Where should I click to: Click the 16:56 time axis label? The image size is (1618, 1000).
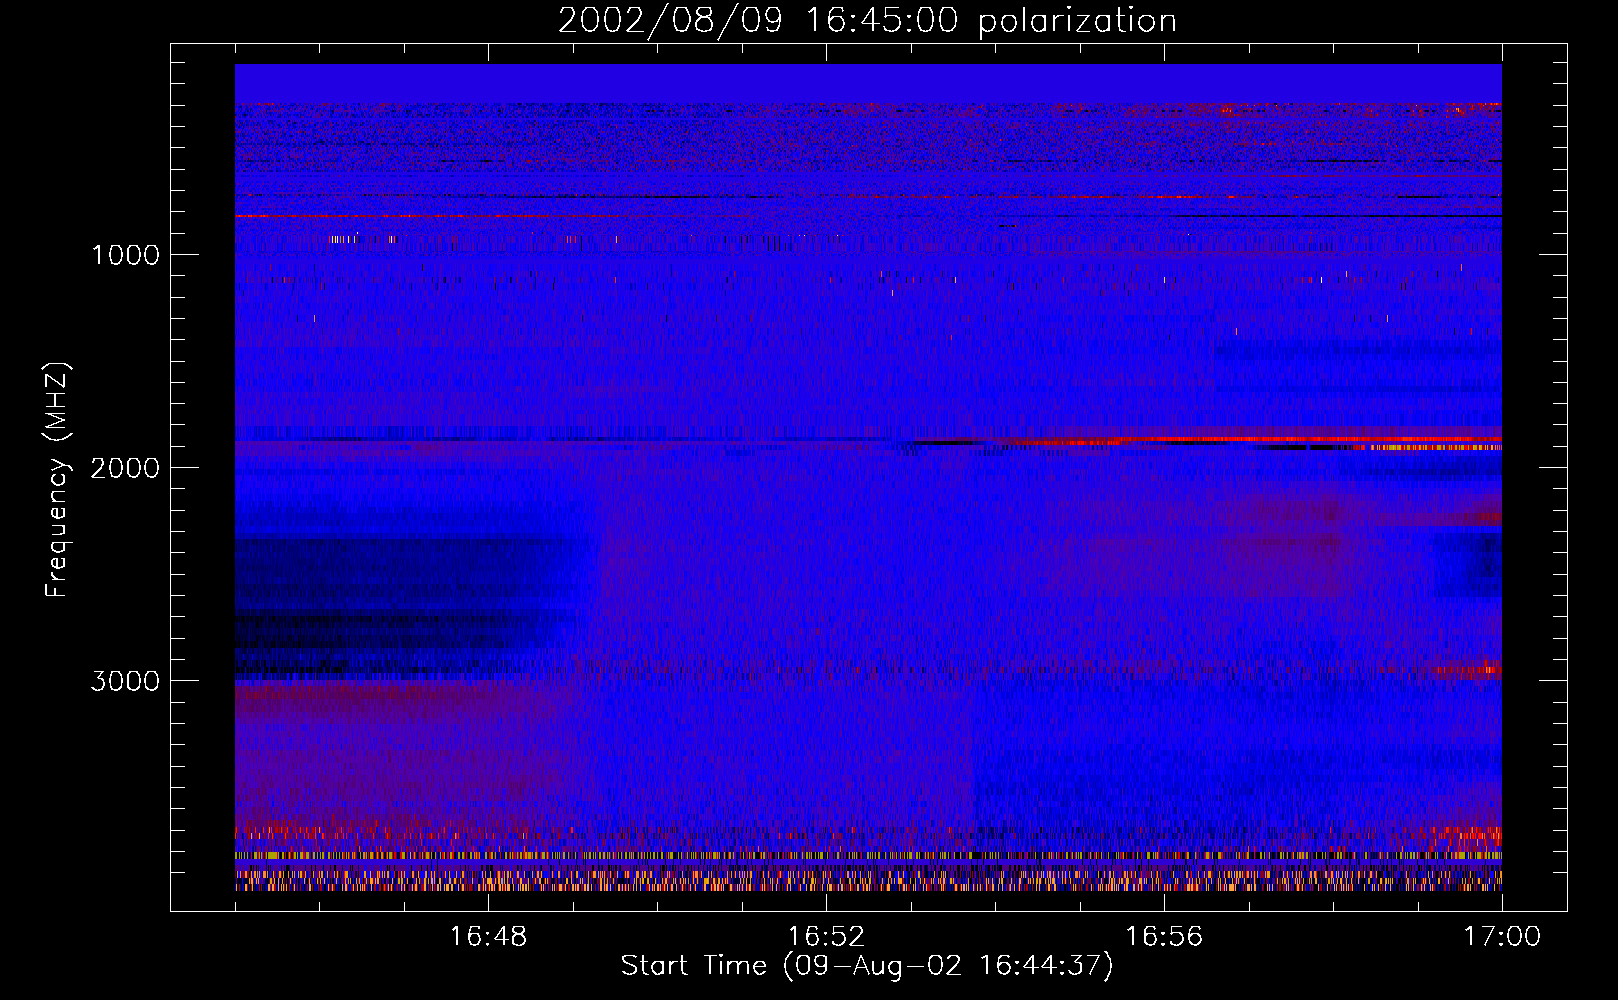pos(1164,937)
